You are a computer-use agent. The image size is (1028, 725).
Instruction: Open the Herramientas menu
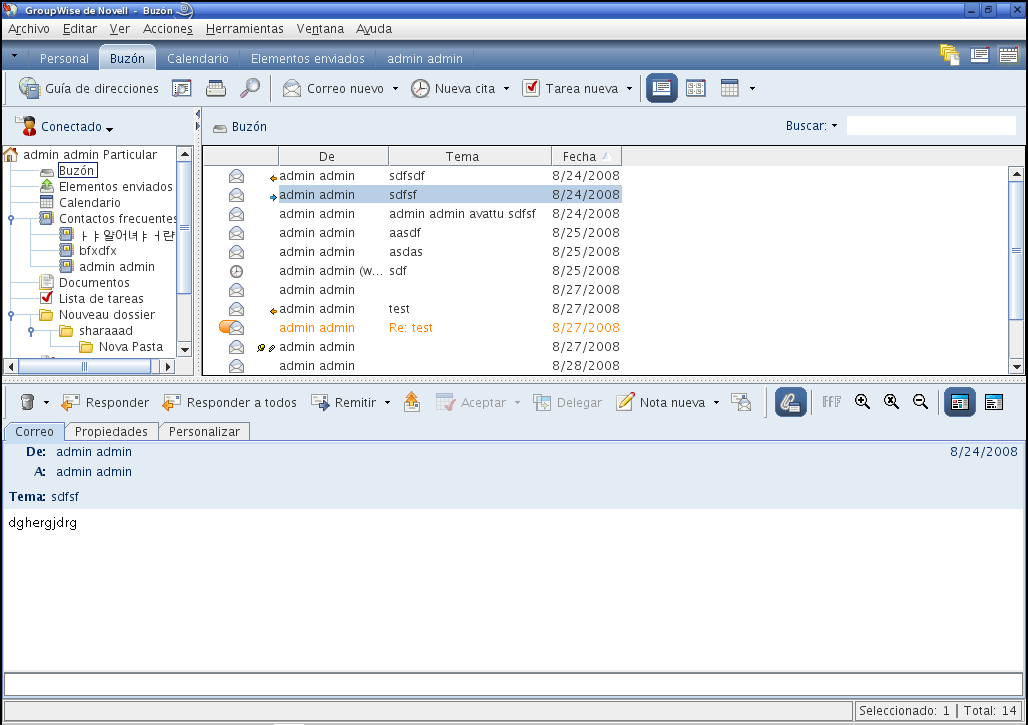[x=245, y=29]
